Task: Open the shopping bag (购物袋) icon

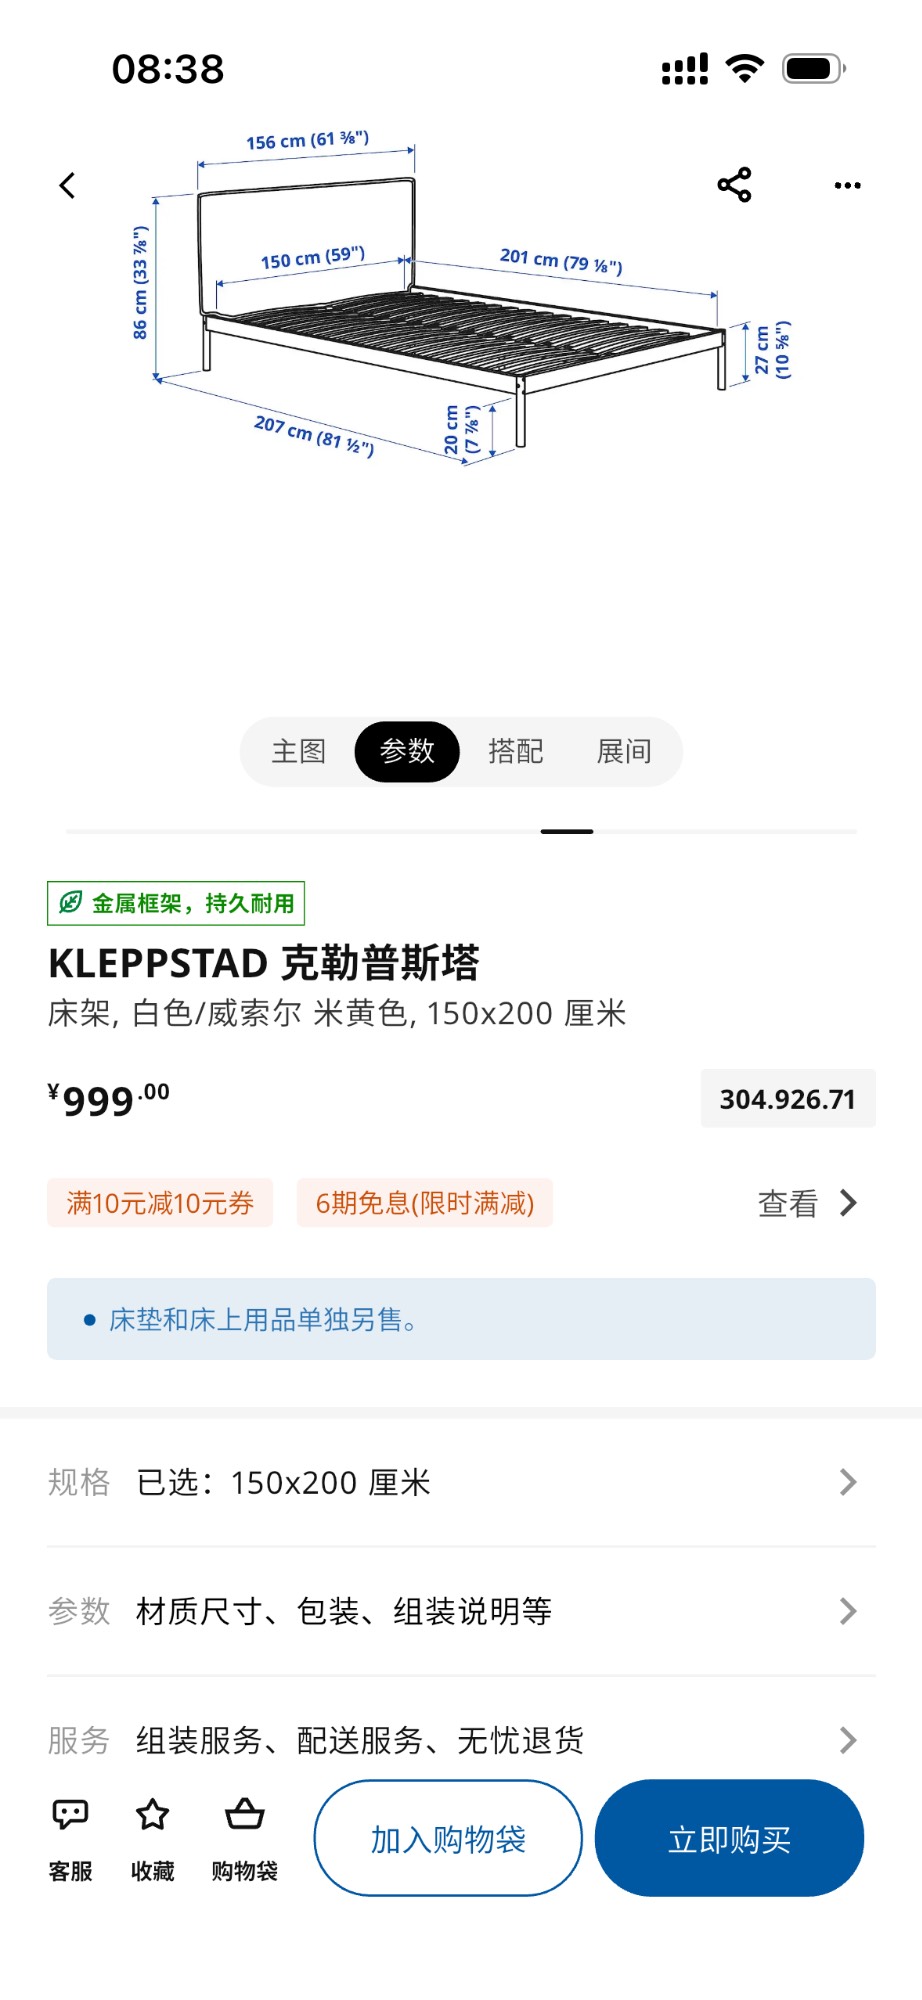Action: click(244, 1837)
